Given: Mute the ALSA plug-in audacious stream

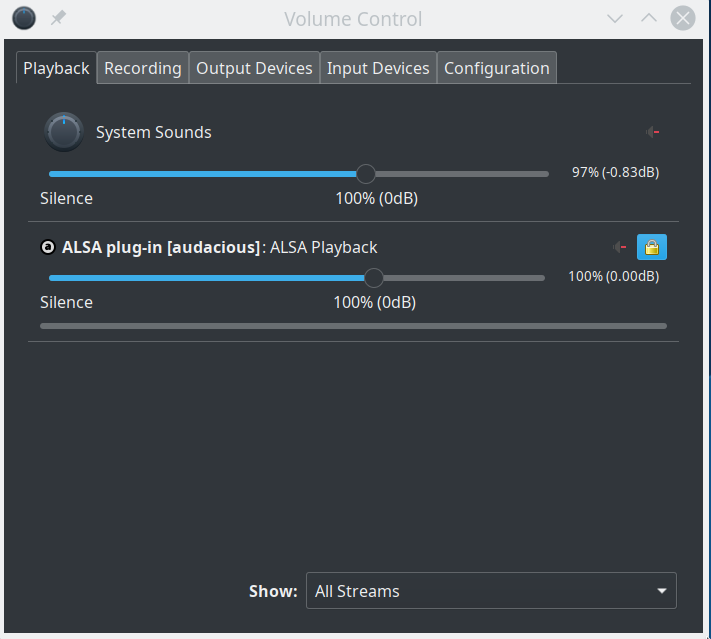Looking at the screenshot, I should (621, 247).
